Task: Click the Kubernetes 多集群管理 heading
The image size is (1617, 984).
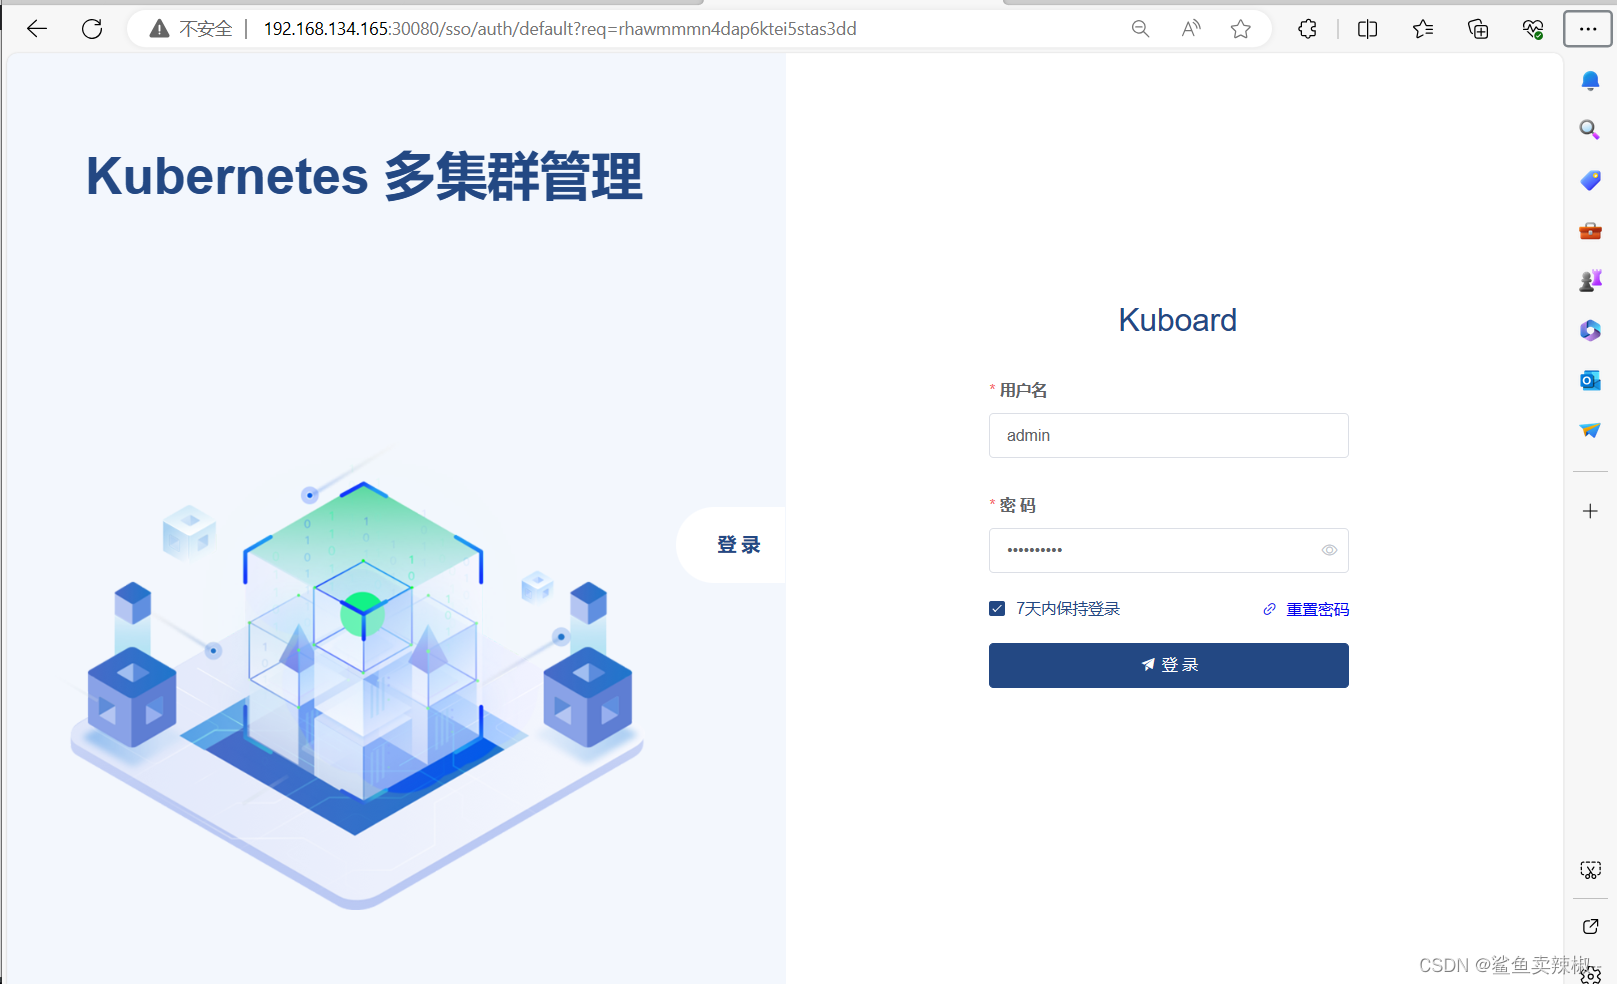Action: click(x=364, y=176)
